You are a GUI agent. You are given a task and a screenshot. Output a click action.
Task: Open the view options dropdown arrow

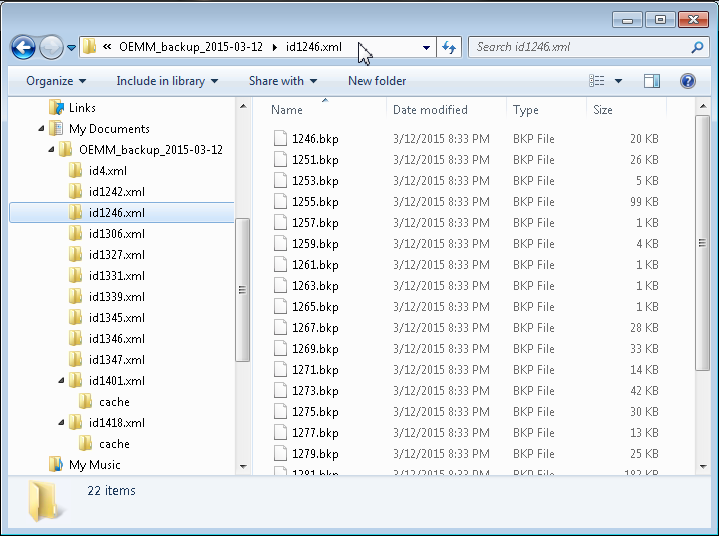coord(618,81)
